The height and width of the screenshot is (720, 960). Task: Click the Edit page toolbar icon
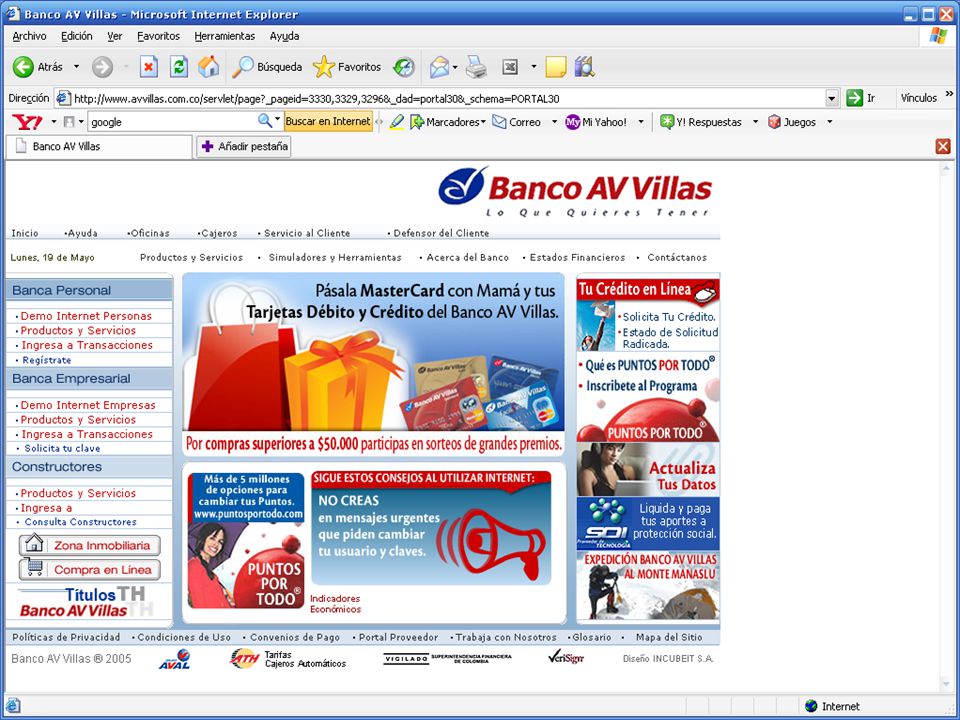click(x=510, y=67)
